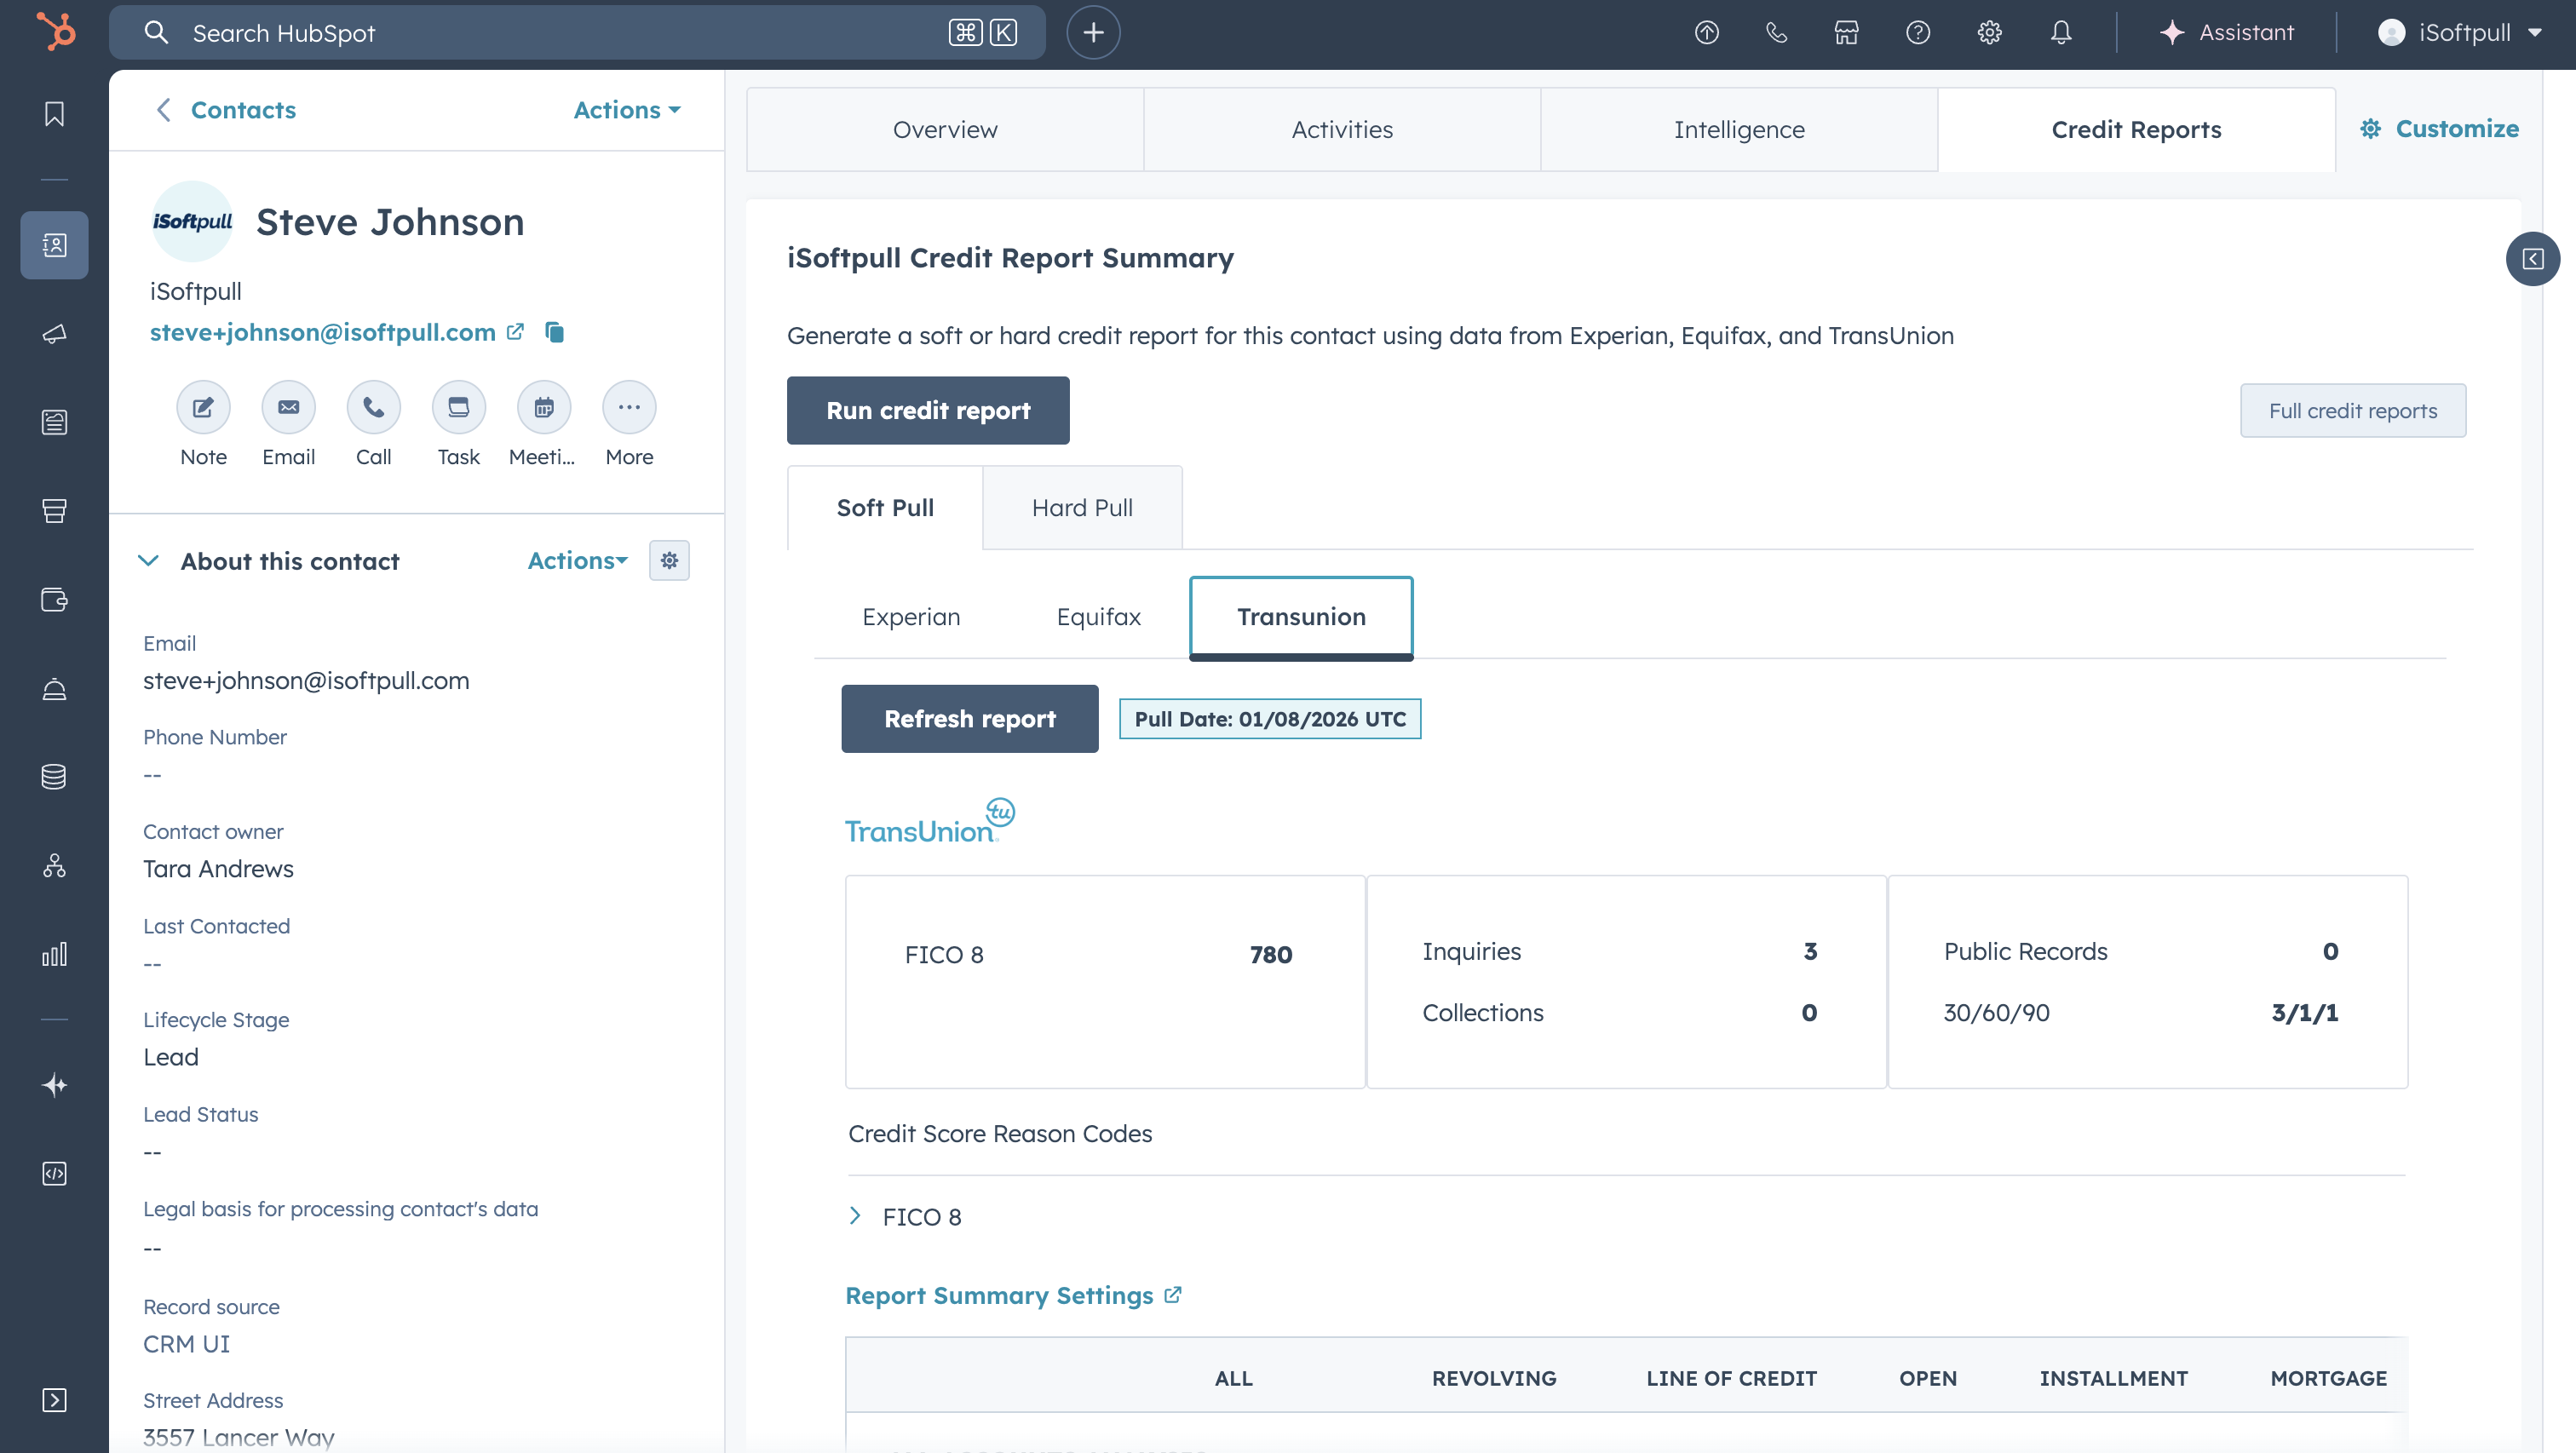
Task: Collapse the right sidebar panel toggle
Action: click(2532, 259)
